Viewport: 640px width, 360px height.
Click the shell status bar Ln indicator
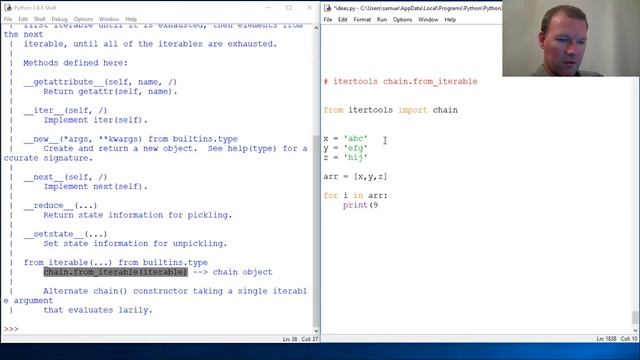[x=290, y=339]
